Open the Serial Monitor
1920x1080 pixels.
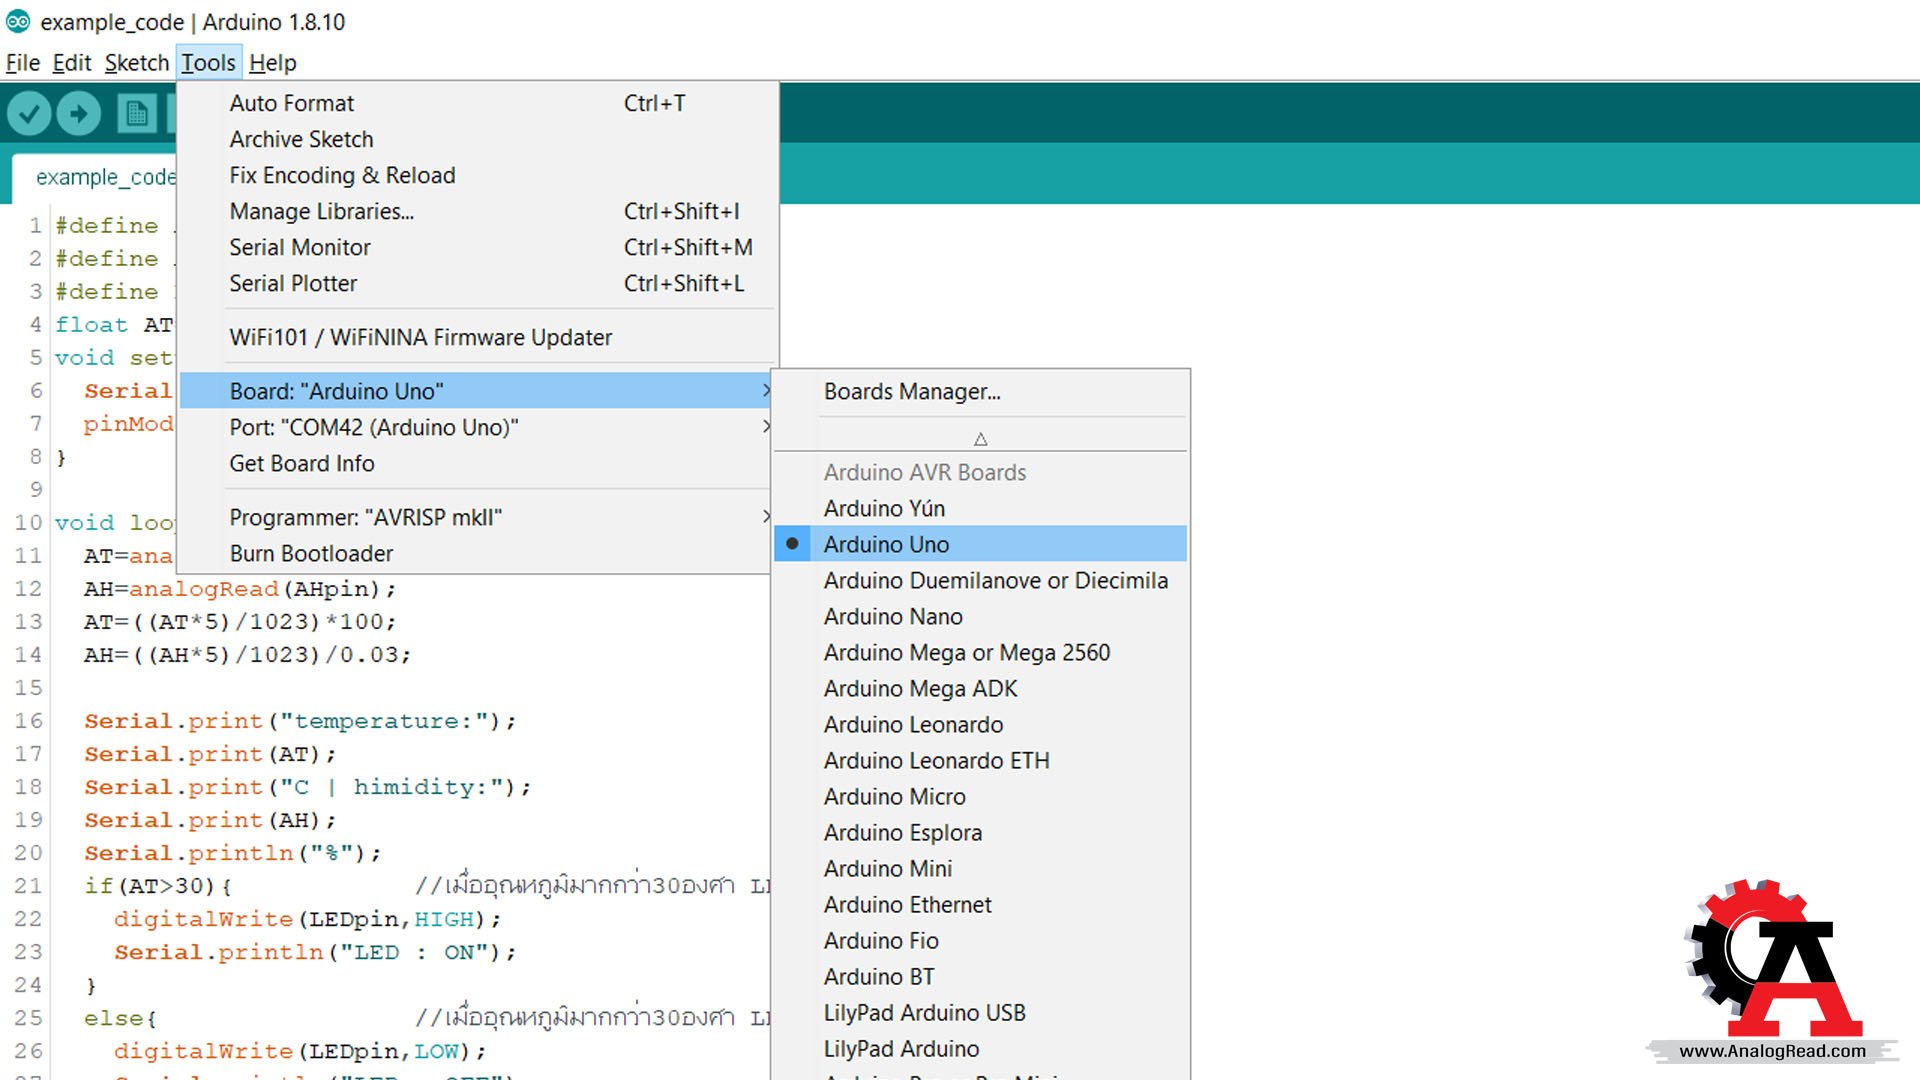(478, 247)
